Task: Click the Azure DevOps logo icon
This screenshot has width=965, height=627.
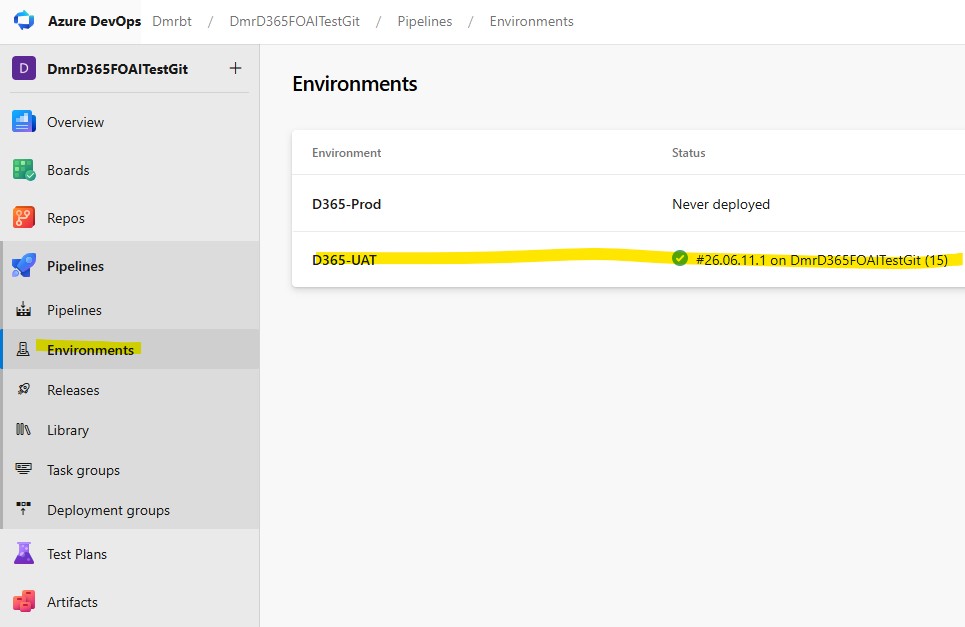Action: (x=24, y=20)
